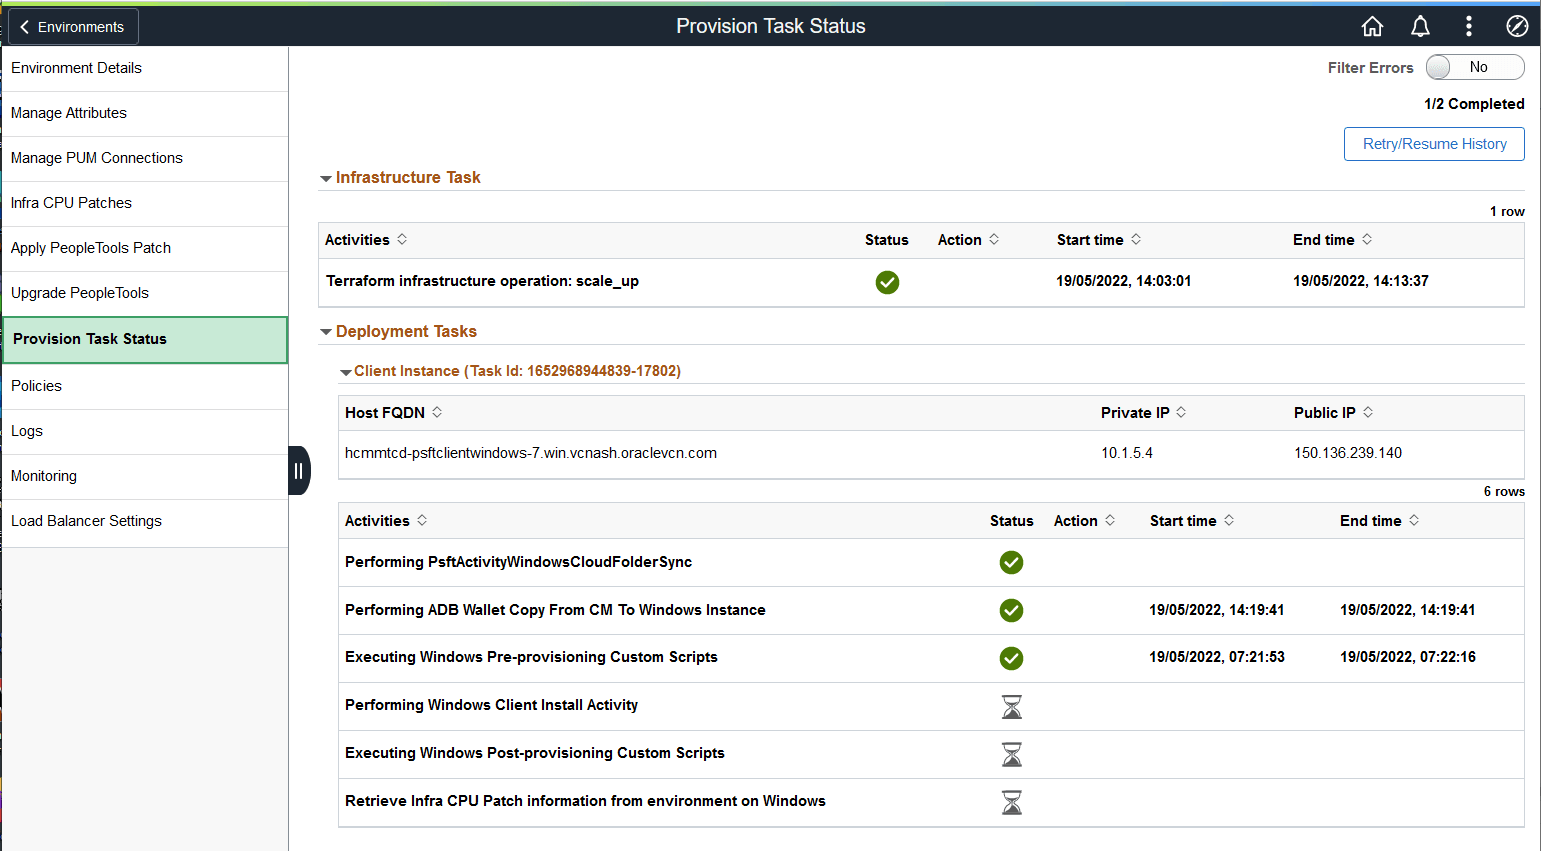This screenshot has height=851, width=1541.
Task: Open the Home icon
Action: (x=1372, y=26)
